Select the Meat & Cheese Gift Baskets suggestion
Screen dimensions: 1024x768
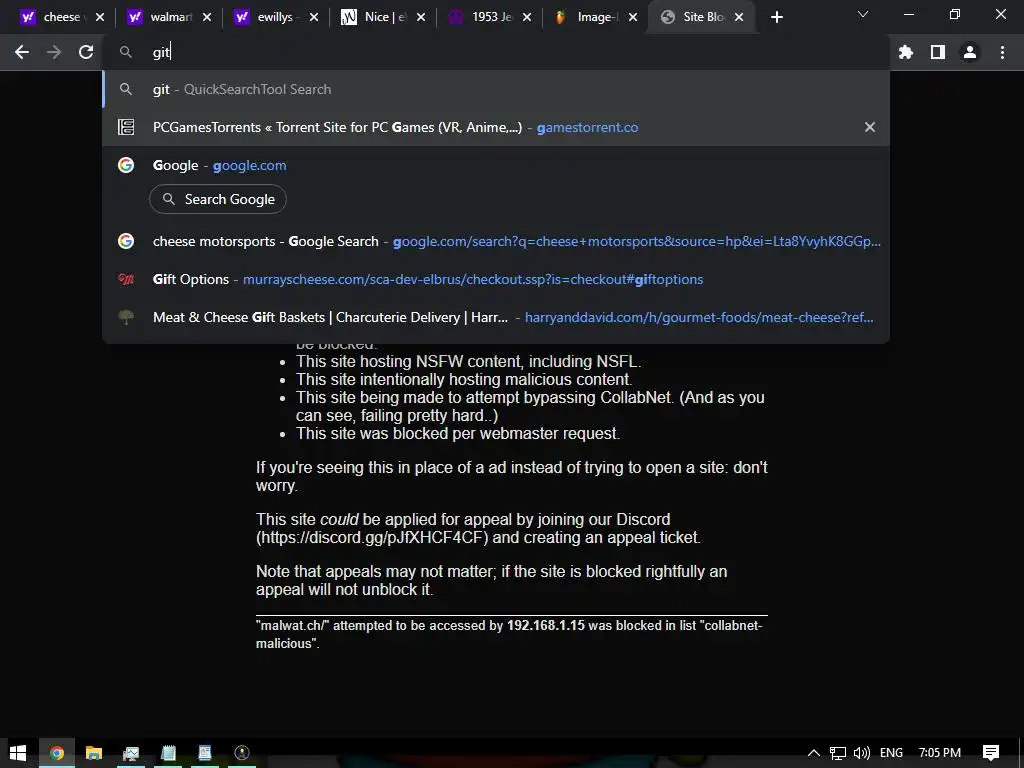tap(496, 317)
